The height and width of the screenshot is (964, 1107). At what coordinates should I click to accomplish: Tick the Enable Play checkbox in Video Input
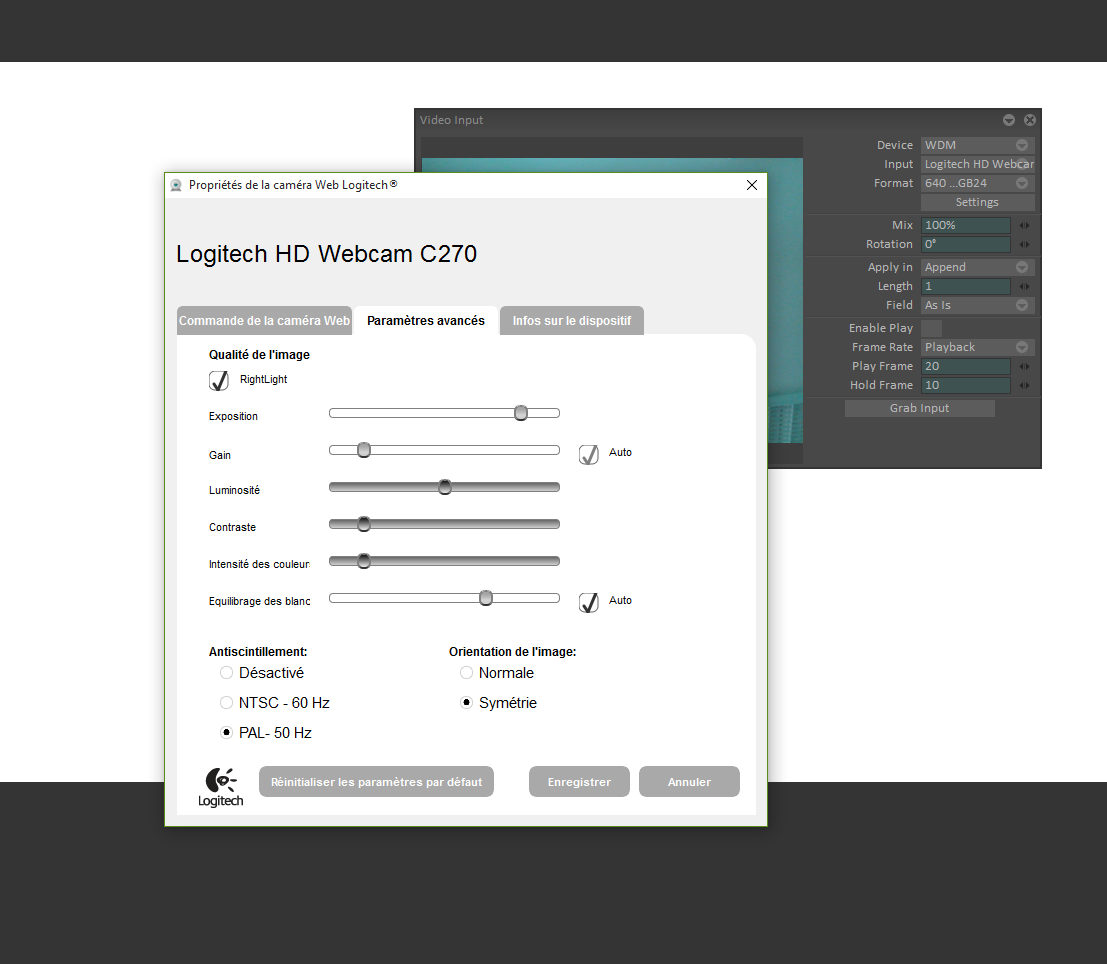point(931,328)
